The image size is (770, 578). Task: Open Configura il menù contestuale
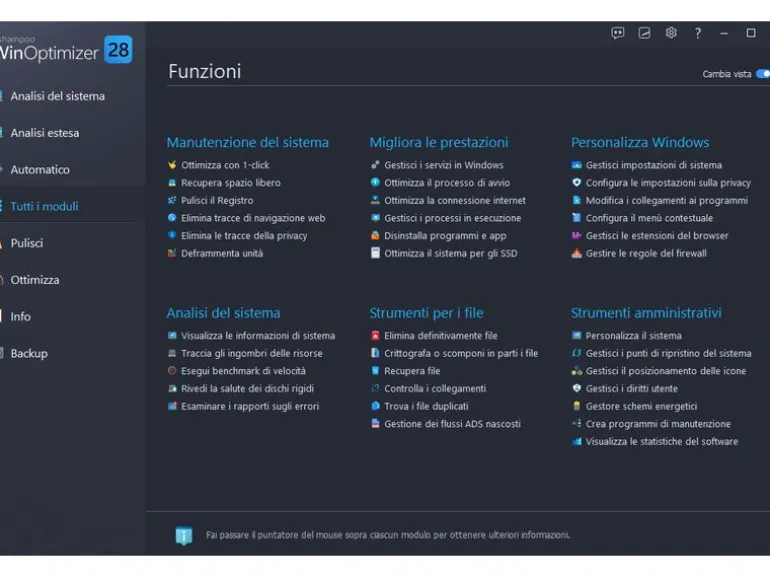(649, 218)
